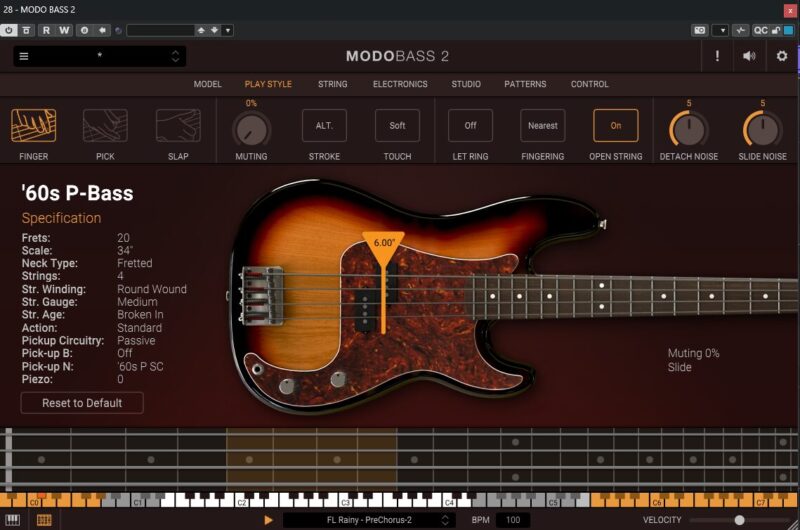
Task: Open the dropdown next to the camera icon
Action: coord(720,31)
